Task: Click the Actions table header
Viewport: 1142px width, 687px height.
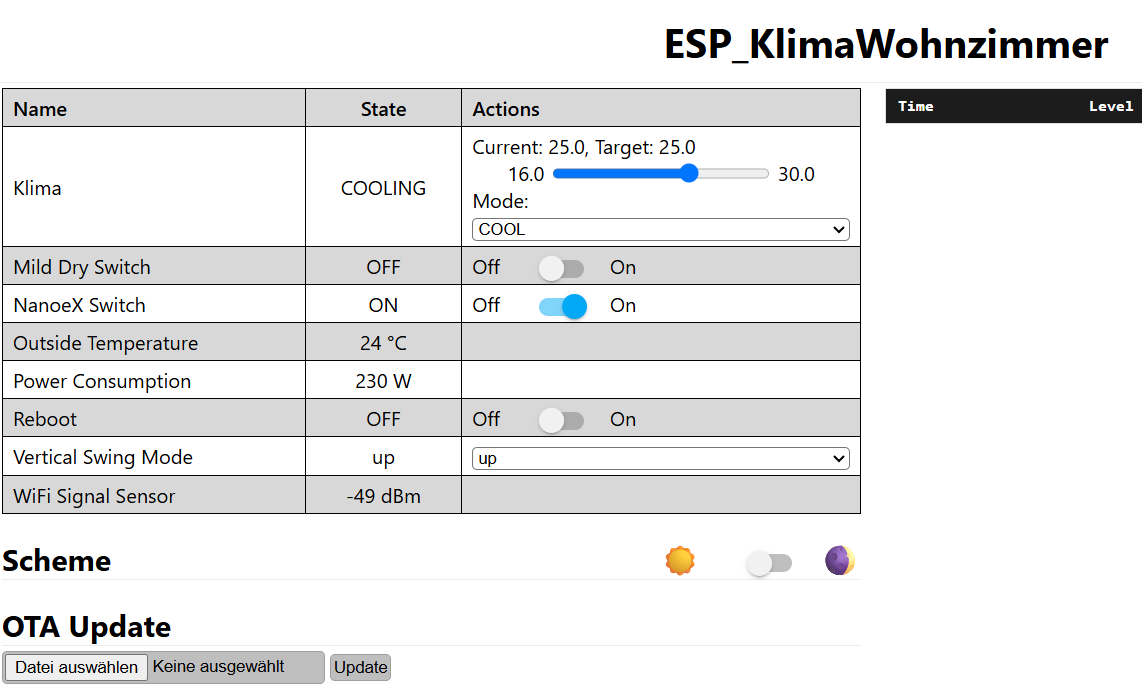Action: click(506, 109)
